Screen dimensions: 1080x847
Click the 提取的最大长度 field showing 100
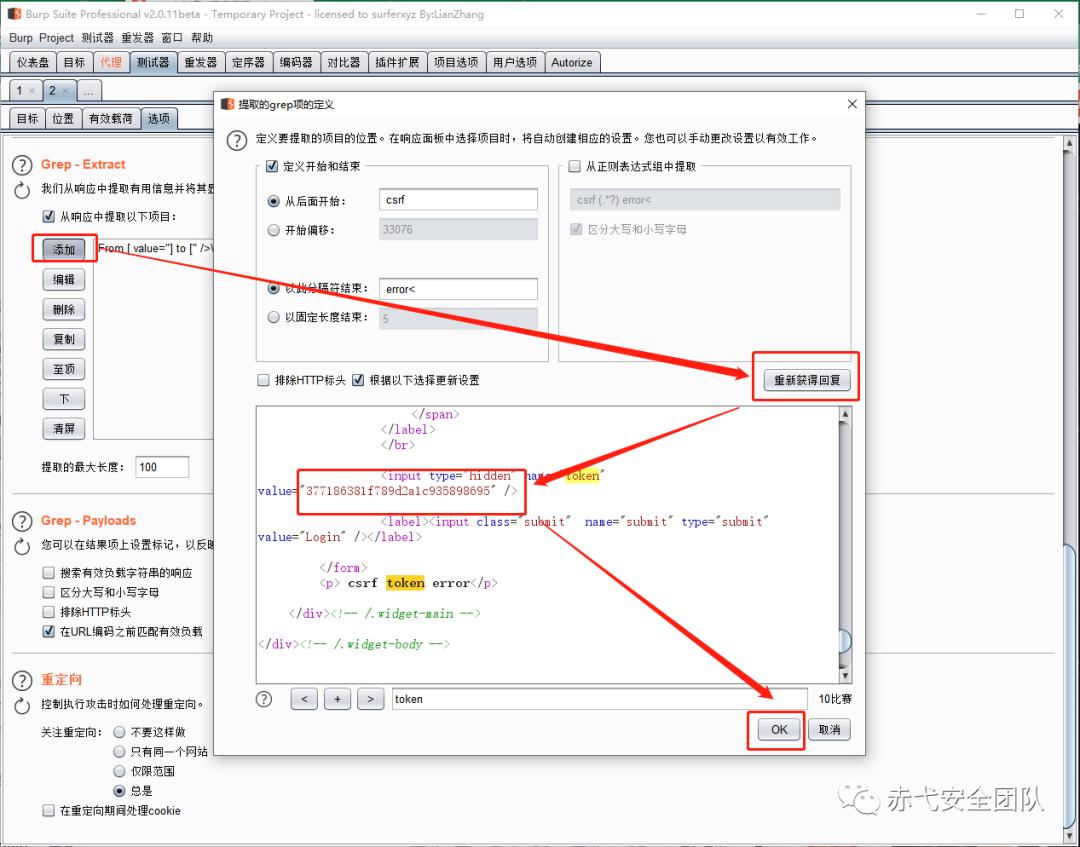click(162, 467)
